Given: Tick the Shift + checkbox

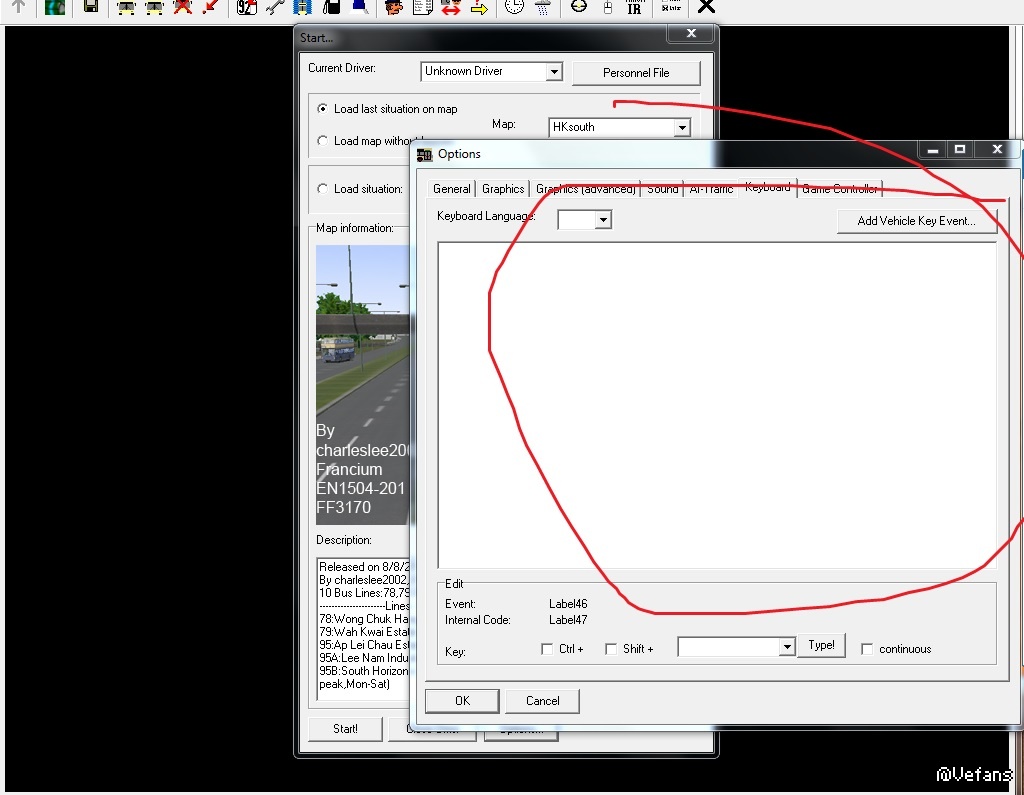Looking at the screenshot, I should click(x=611, y=649).
